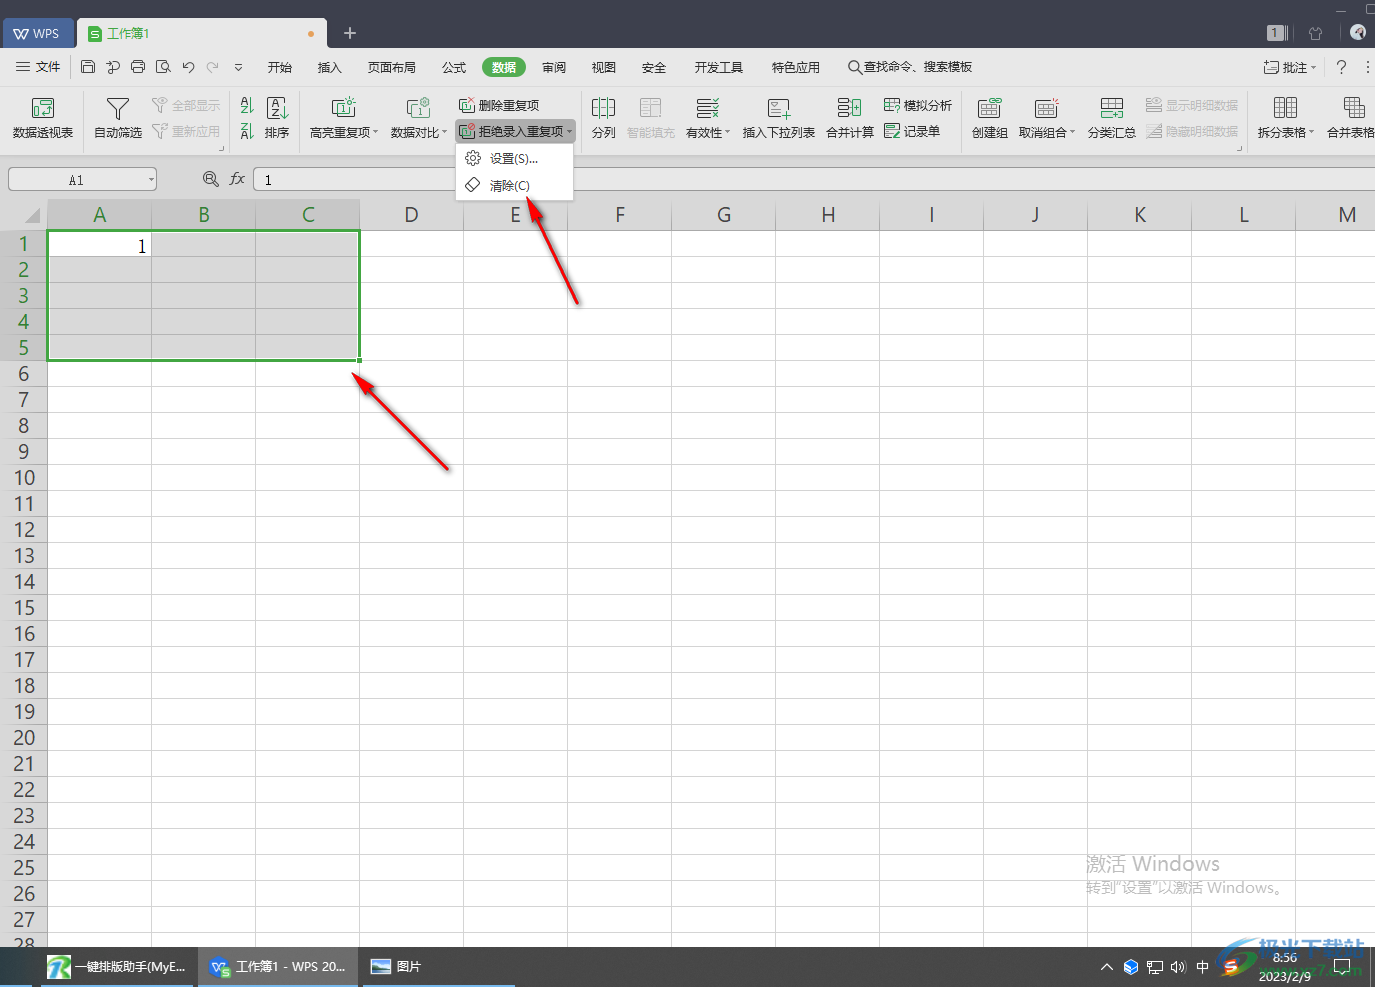
Task: Switch to the Review (审阅) tab
Action: point(554,67)
